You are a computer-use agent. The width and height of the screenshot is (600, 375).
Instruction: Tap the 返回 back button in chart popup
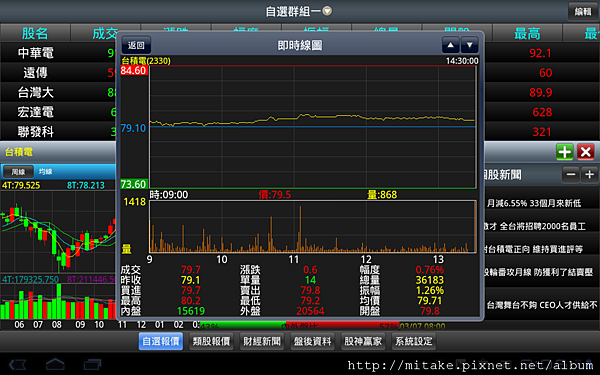(136, 45)
